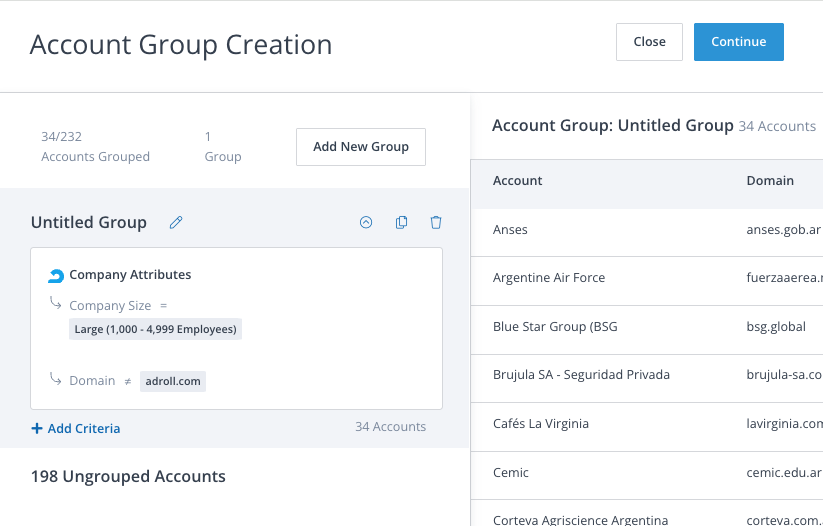Open the Blue Star Group account row
Screen dimensions: 823x526
pos(556,326)
